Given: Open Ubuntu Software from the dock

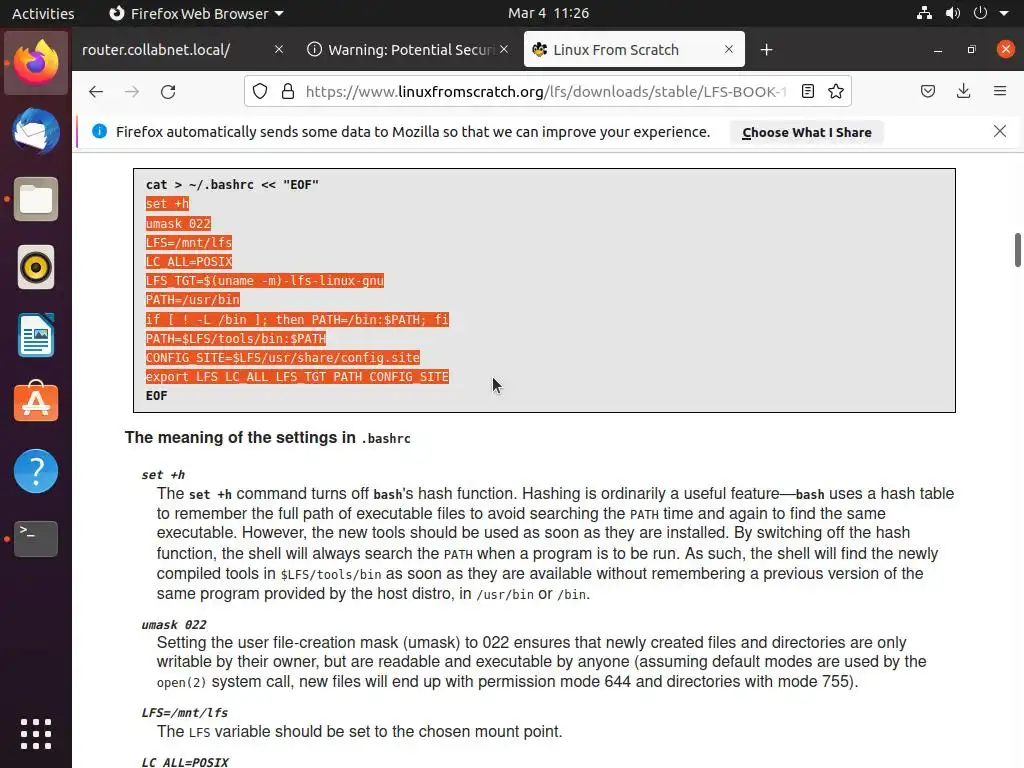Looking at the screenshot, I should pos(36,402).
